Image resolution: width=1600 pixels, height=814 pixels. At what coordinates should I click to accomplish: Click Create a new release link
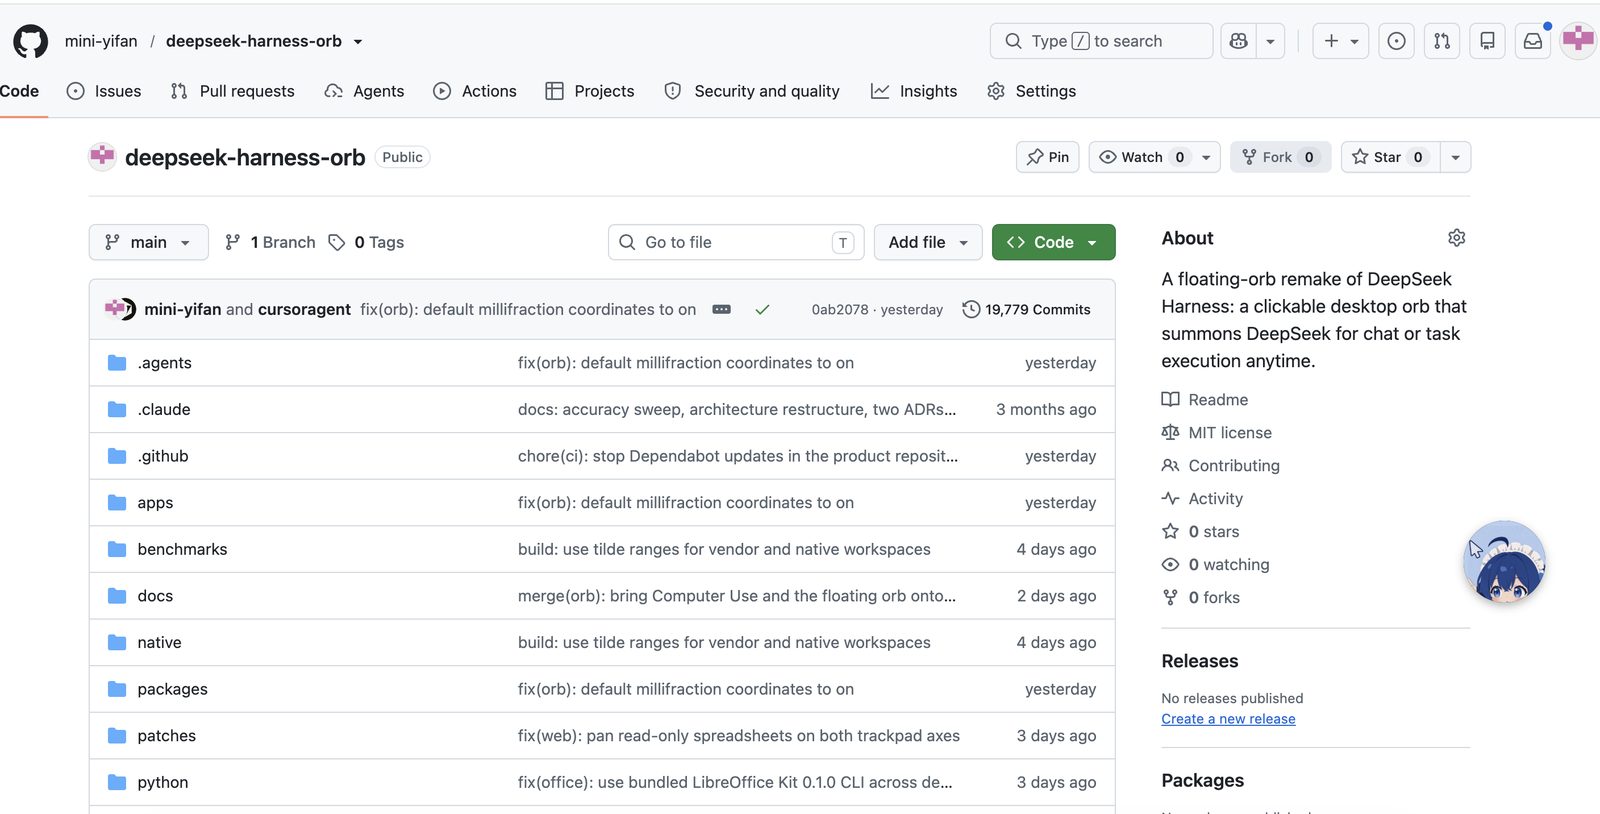click(1228, 719)
